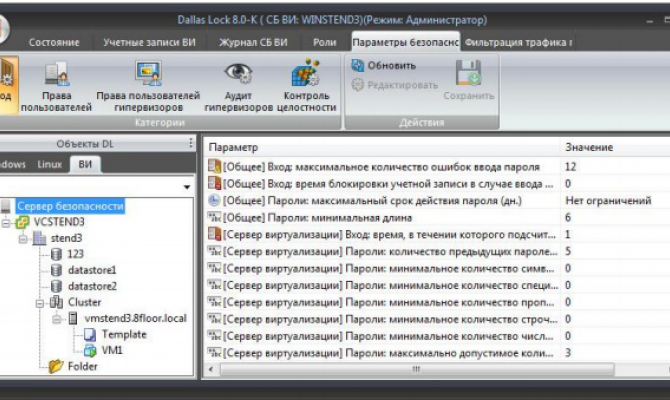Select время блокировки учетной записи row
The image size is (670, 400).
(x=438, y=184)
